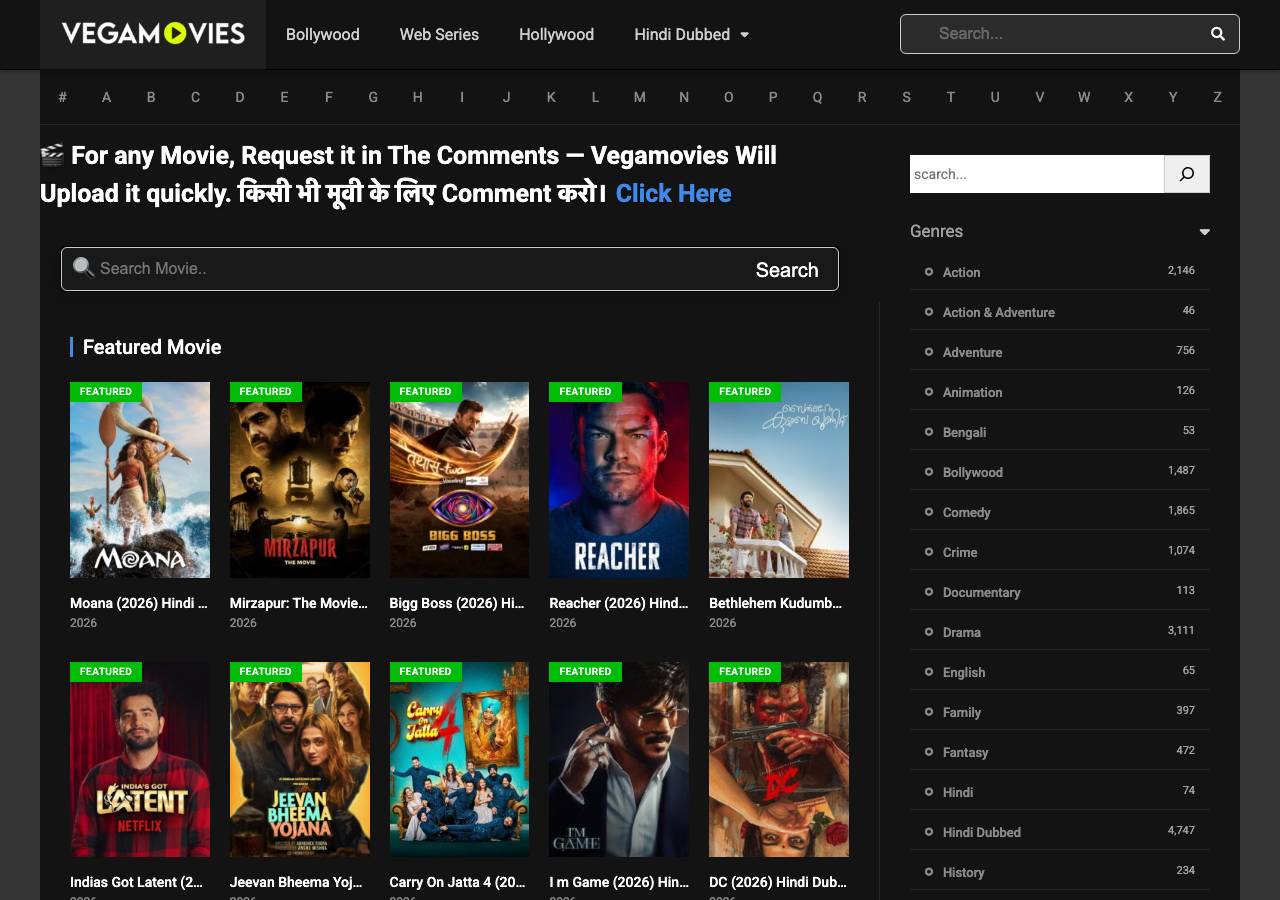Open the Carry On Jatta 4 poster
1280x900 pixels.
coord(459,759)
